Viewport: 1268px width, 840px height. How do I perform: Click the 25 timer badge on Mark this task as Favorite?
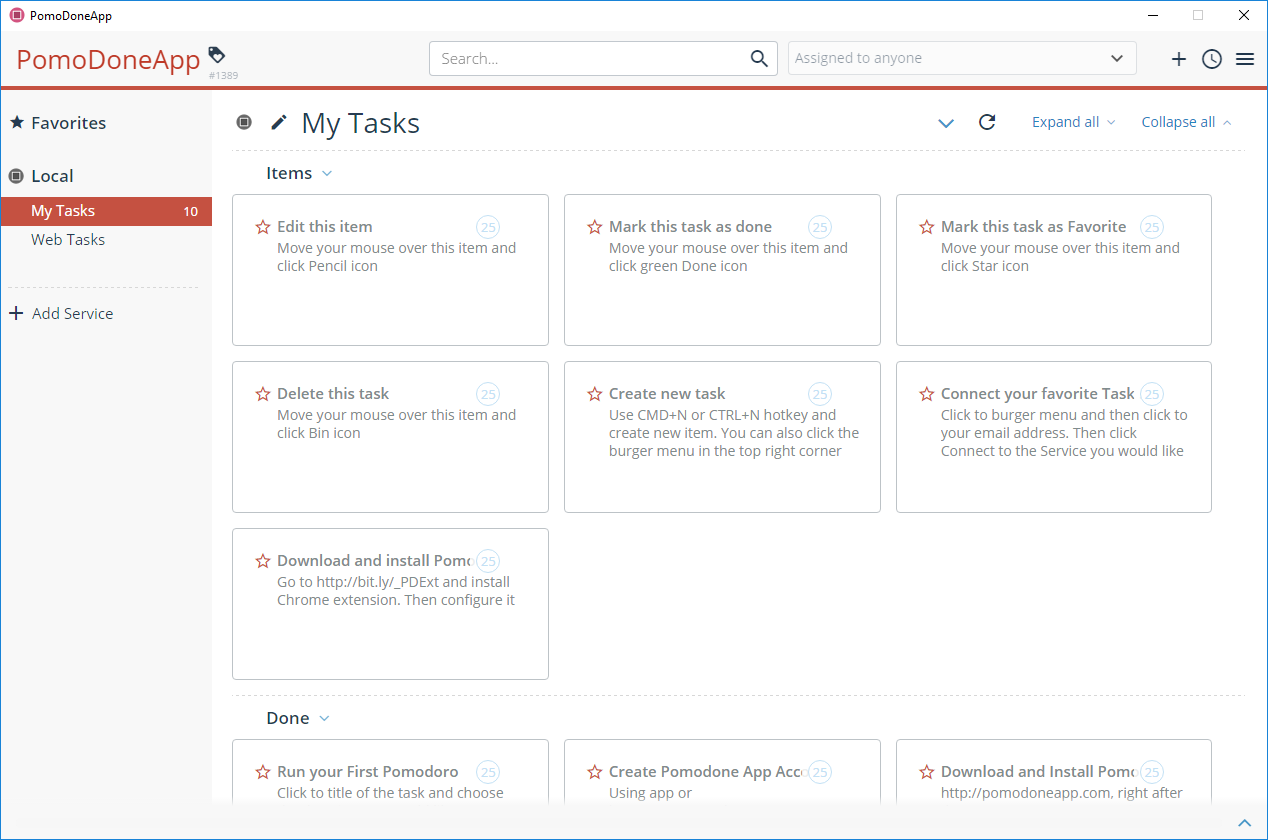coord(1152,227)
